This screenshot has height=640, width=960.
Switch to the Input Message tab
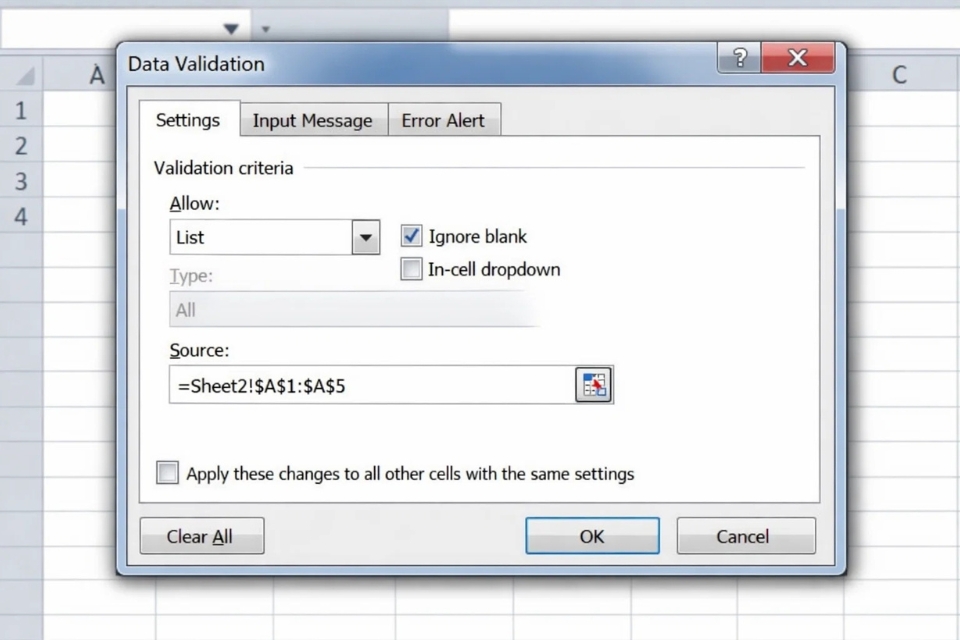pos(312,120)
